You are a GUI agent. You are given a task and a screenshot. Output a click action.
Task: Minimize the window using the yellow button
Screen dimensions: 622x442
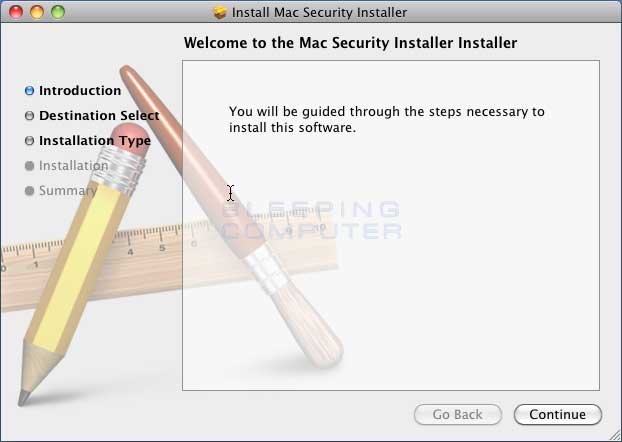click(37, 12)
